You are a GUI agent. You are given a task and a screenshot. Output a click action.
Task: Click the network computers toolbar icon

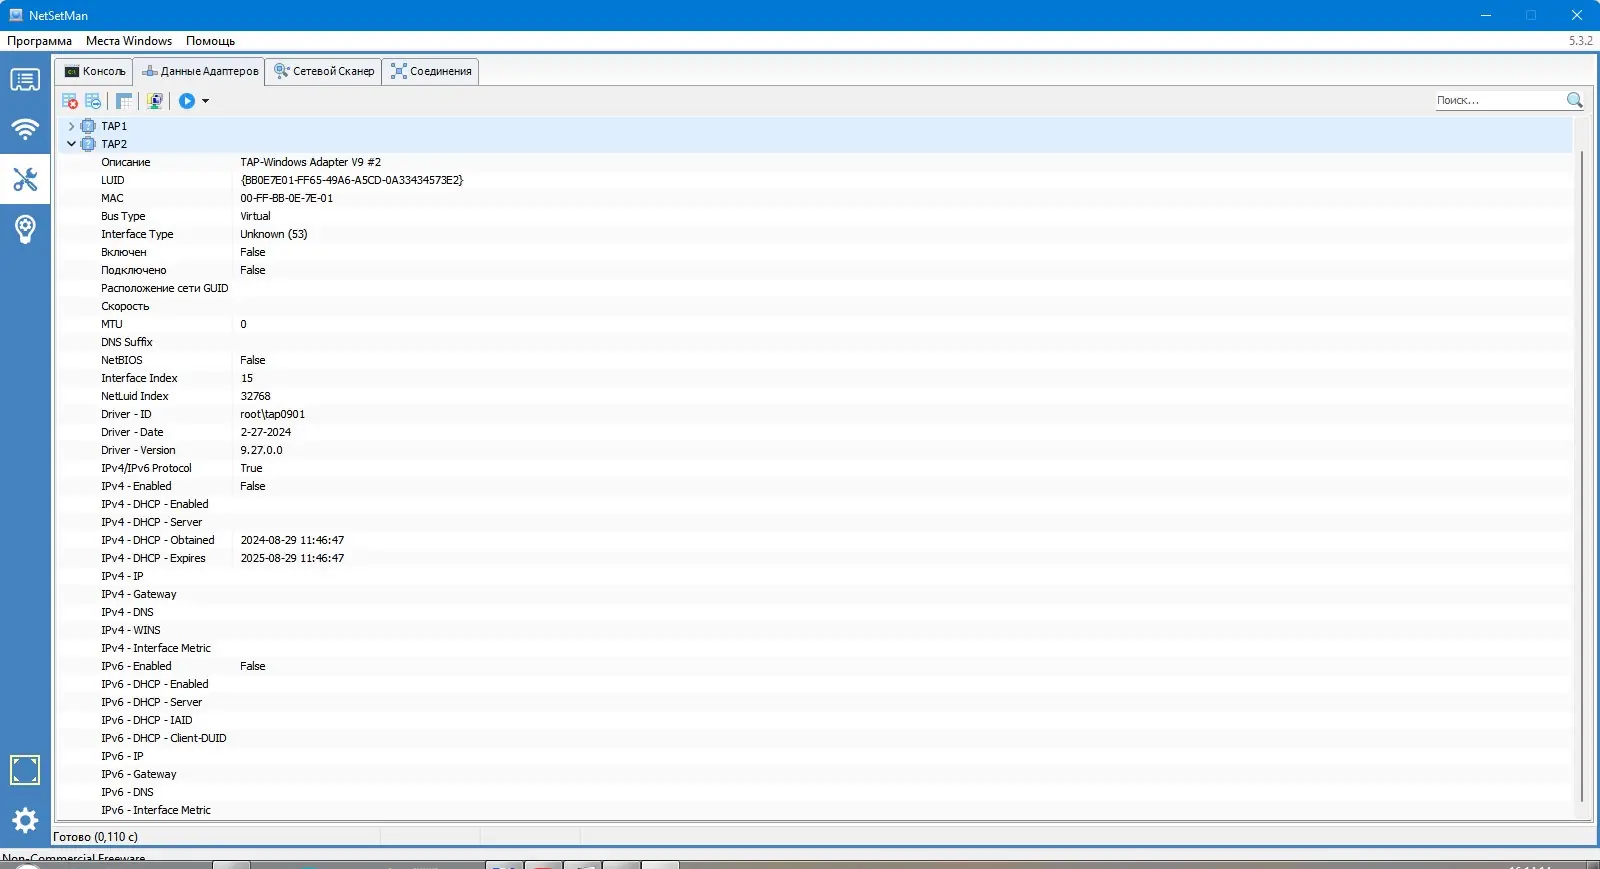(x=155, y=101)
